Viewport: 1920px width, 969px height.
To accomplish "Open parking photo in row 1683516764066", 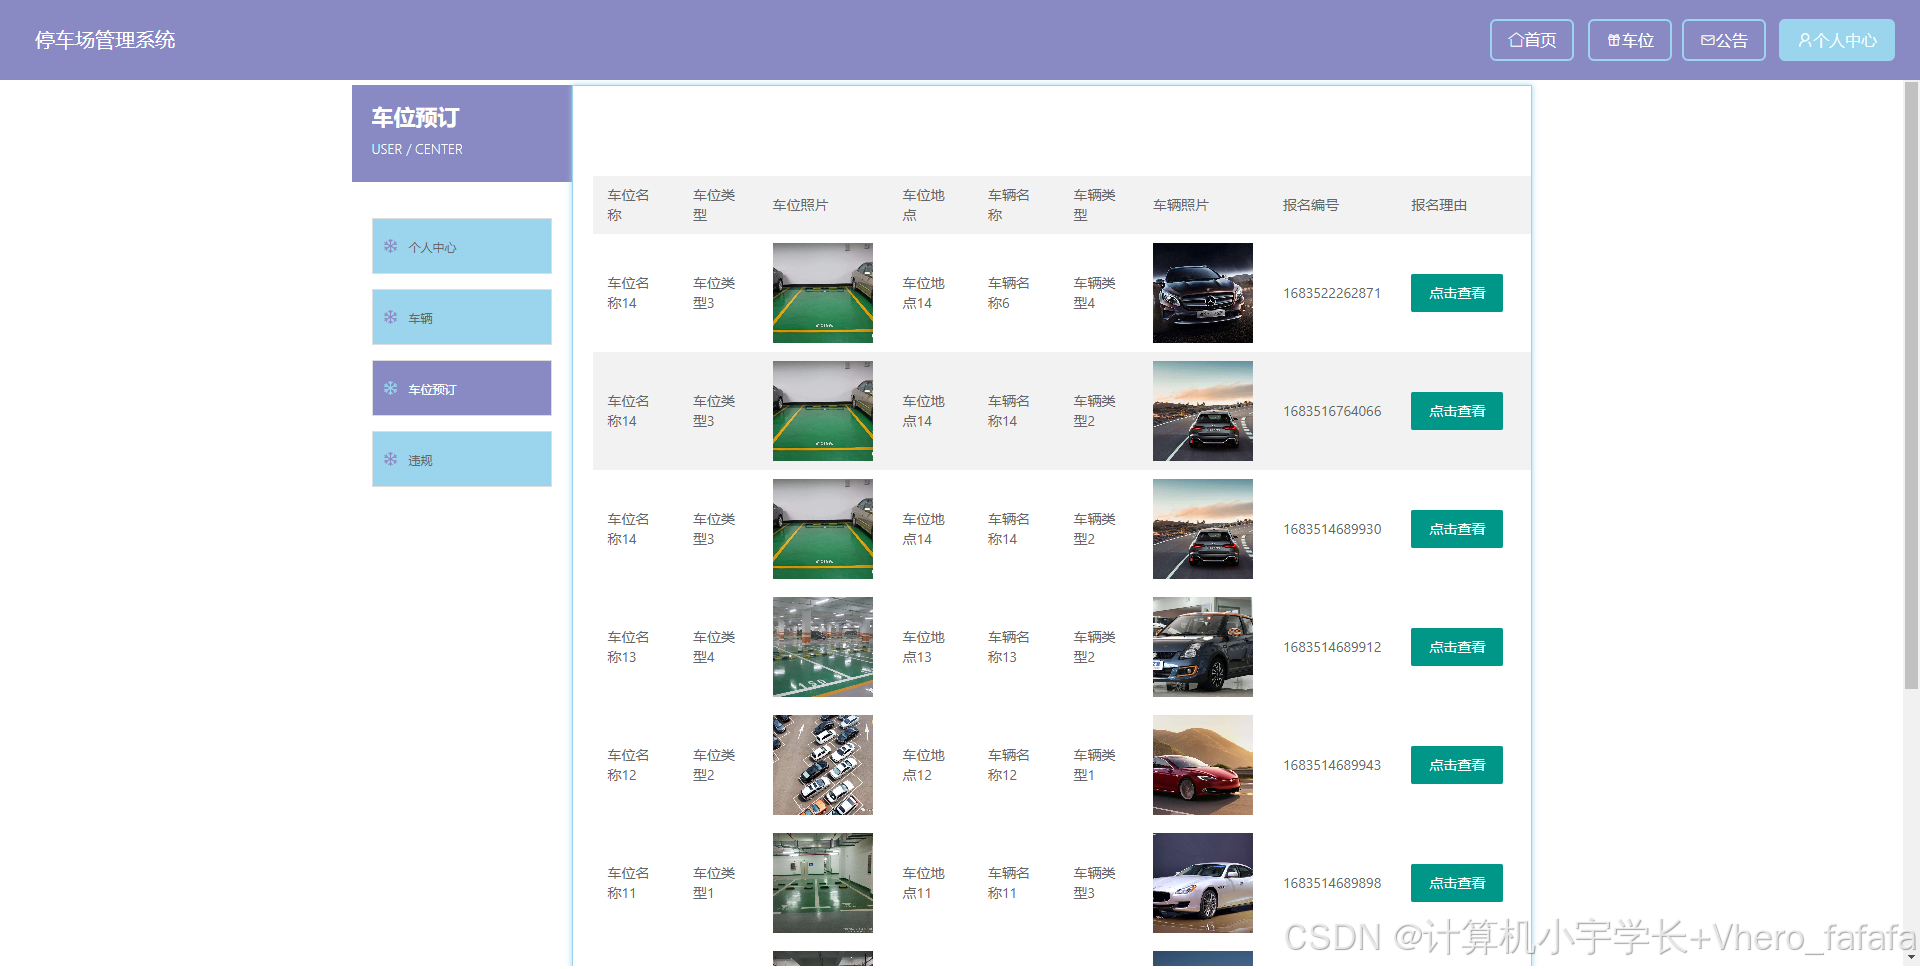I will (822, 411).
